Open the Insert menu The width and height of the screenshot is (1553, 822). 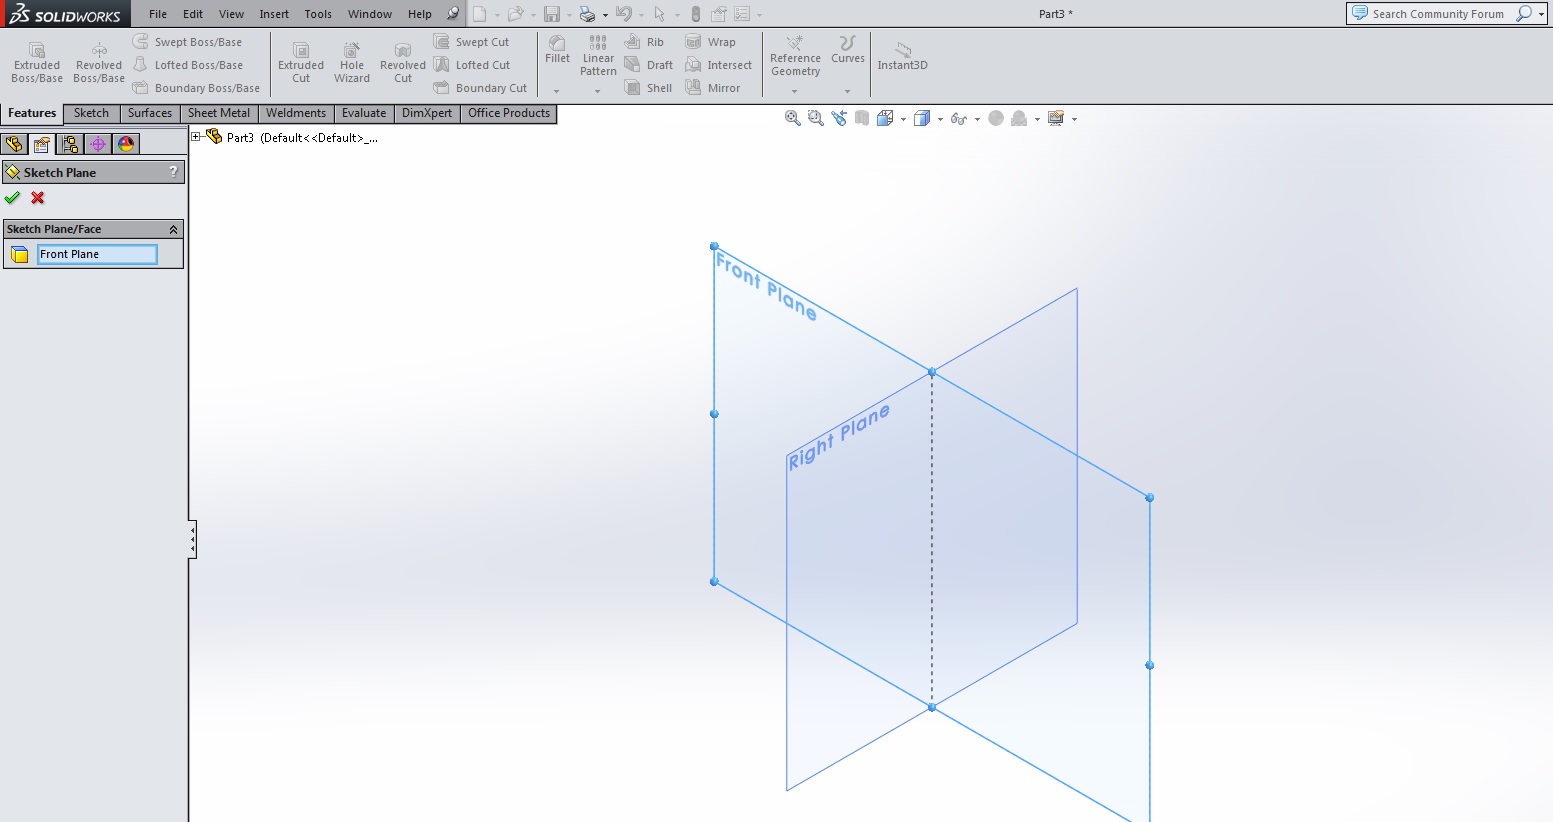pos(274,14)
